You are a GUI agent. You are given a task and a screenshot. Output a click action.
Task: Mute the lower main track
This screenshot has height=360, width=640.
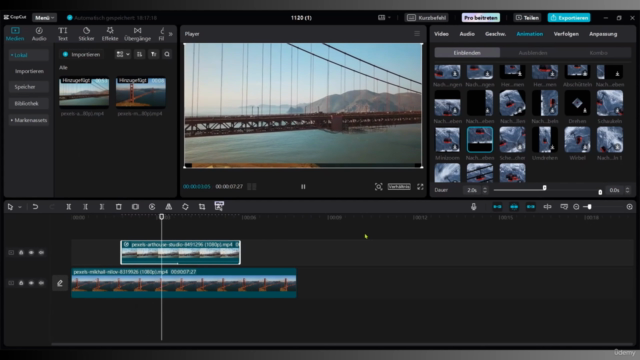pos(41,283)
